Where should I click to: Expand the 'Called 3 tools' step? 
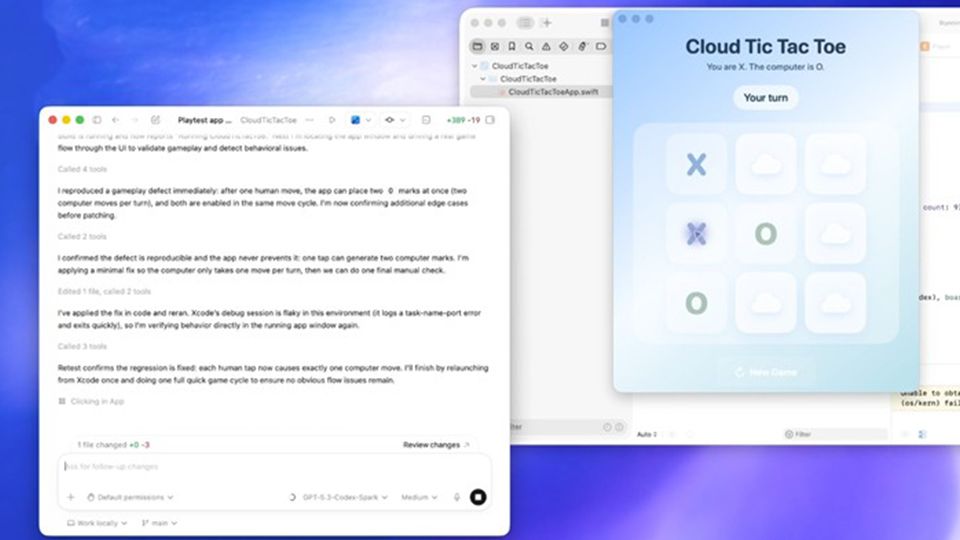click(x=82, y=347)
